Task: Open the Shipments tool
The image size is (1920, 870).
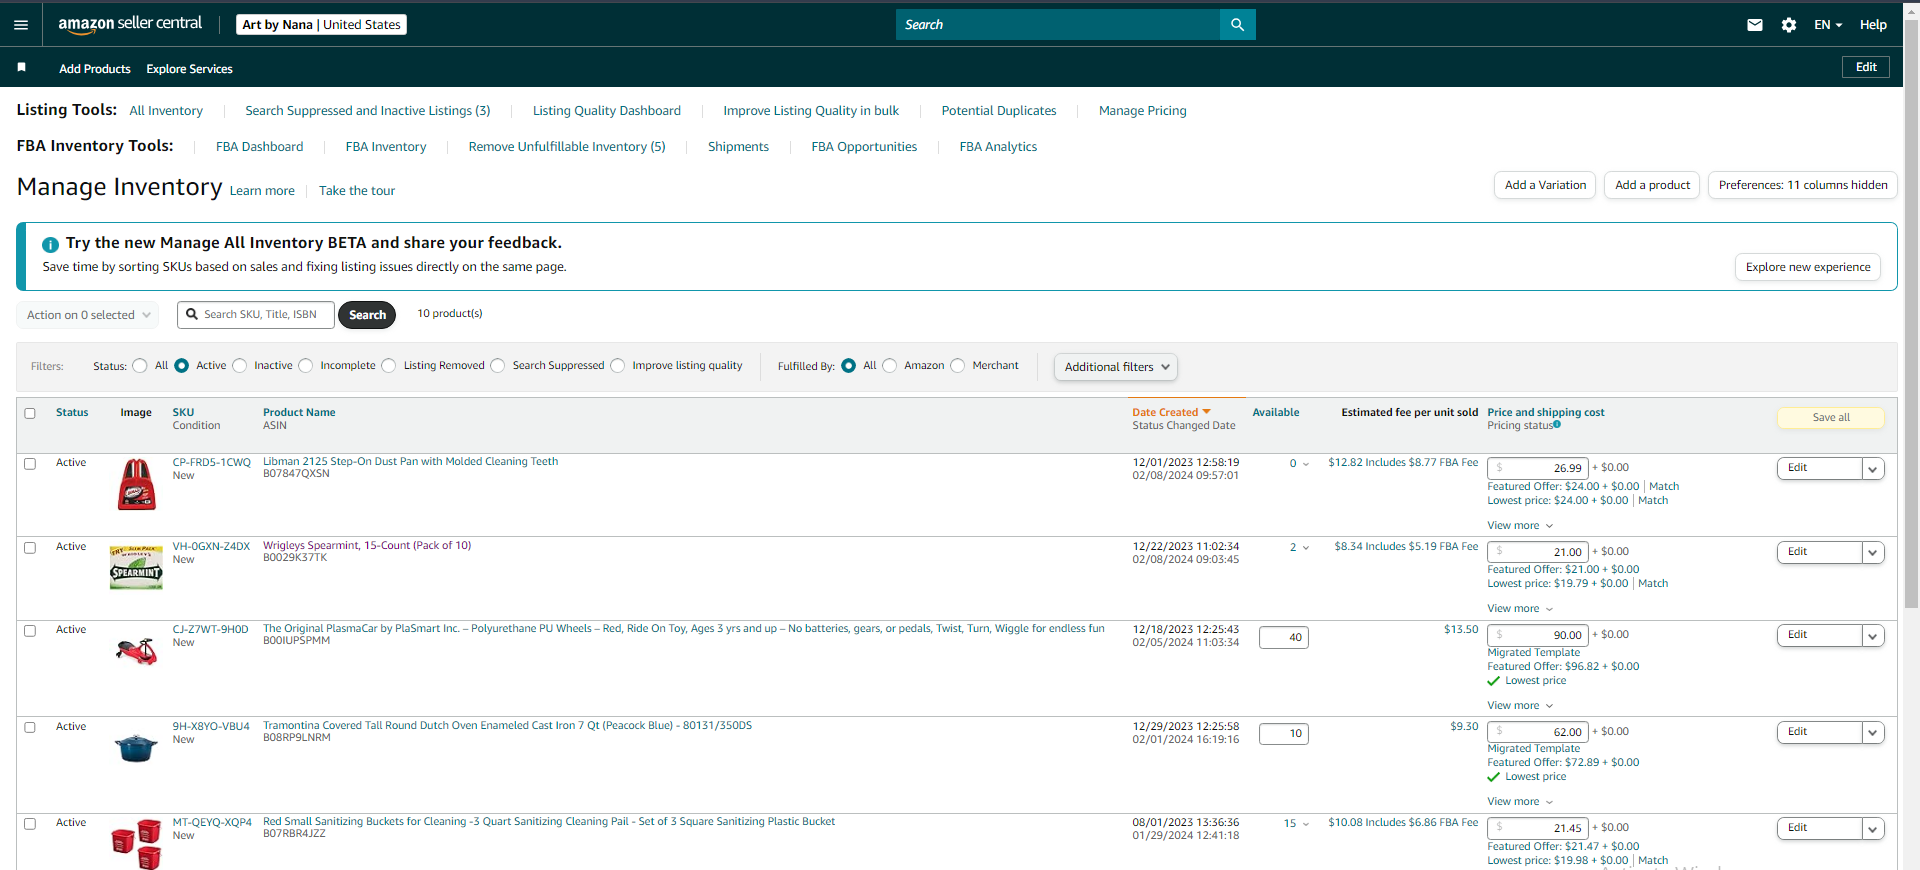Action: point(738,147)
